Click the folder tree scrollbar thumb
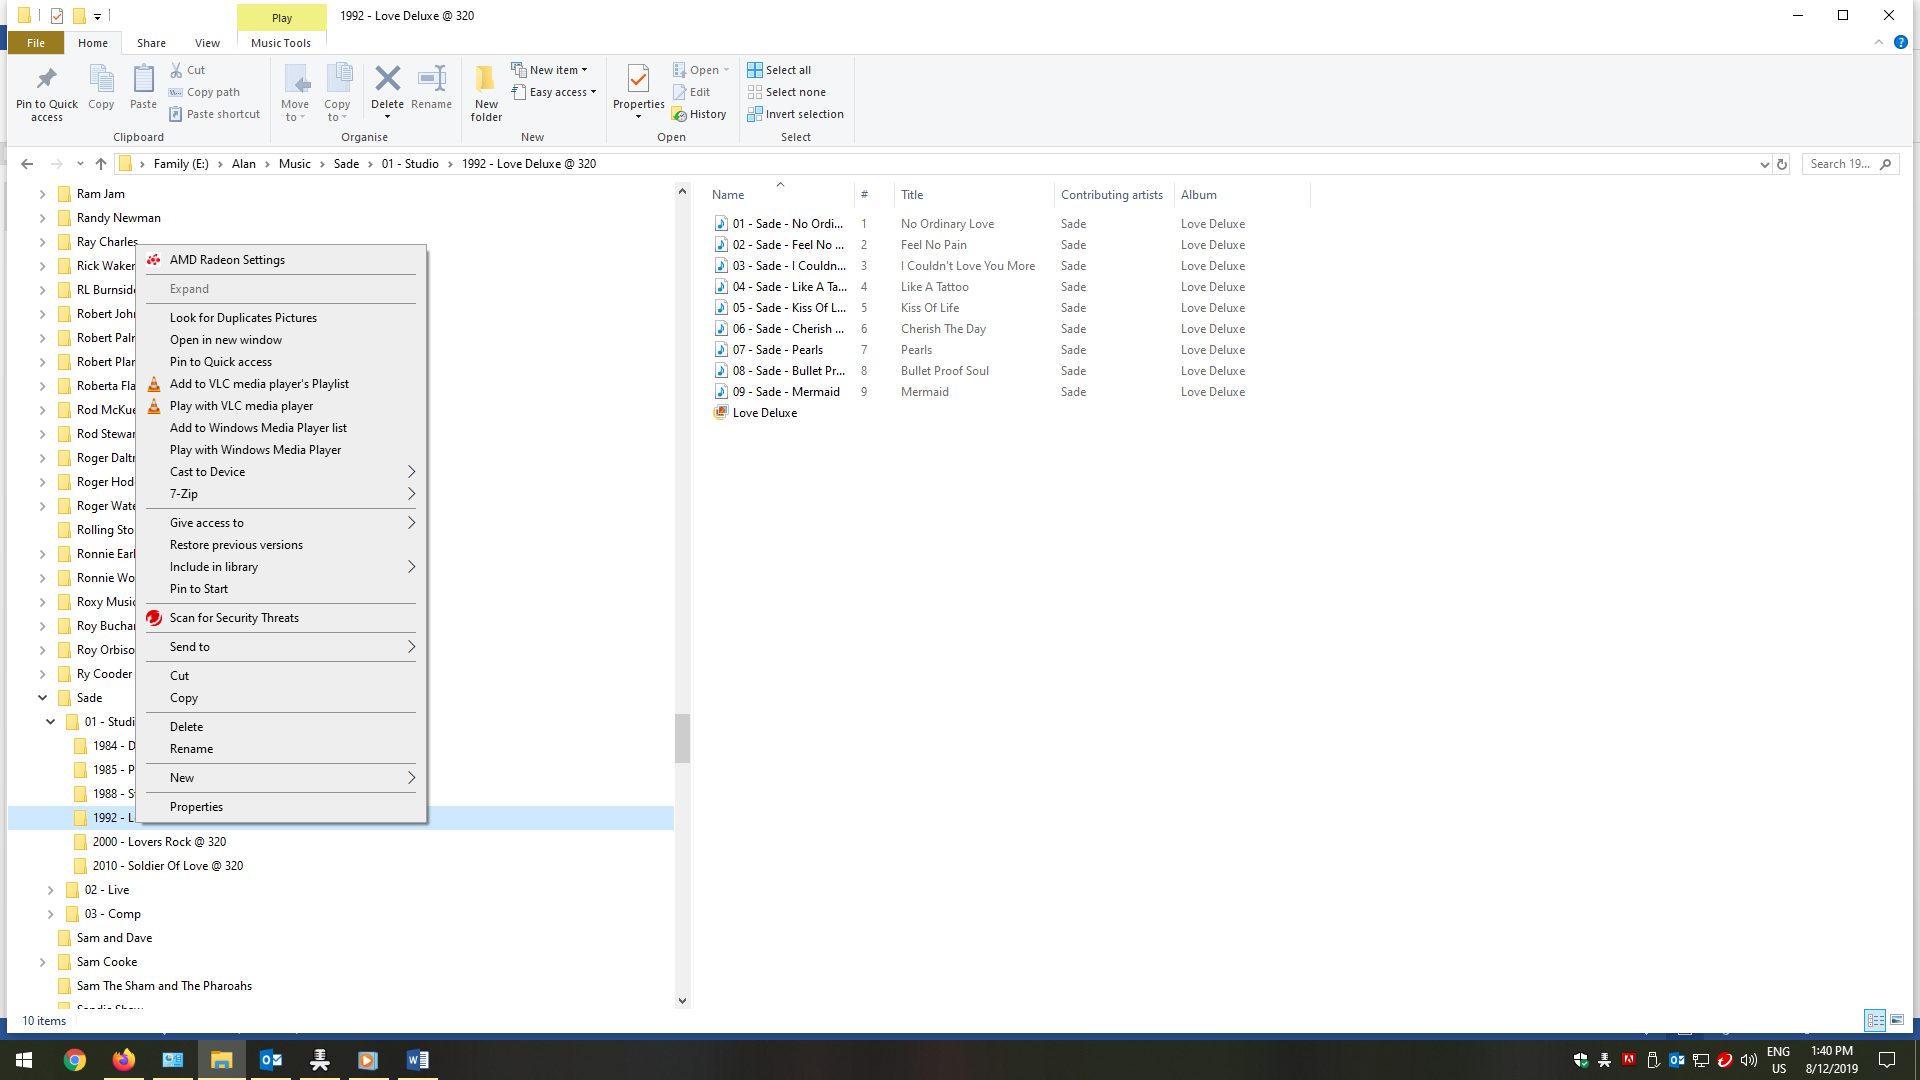Screen dimensions: 1920x1080 click(x=682, y=738)
